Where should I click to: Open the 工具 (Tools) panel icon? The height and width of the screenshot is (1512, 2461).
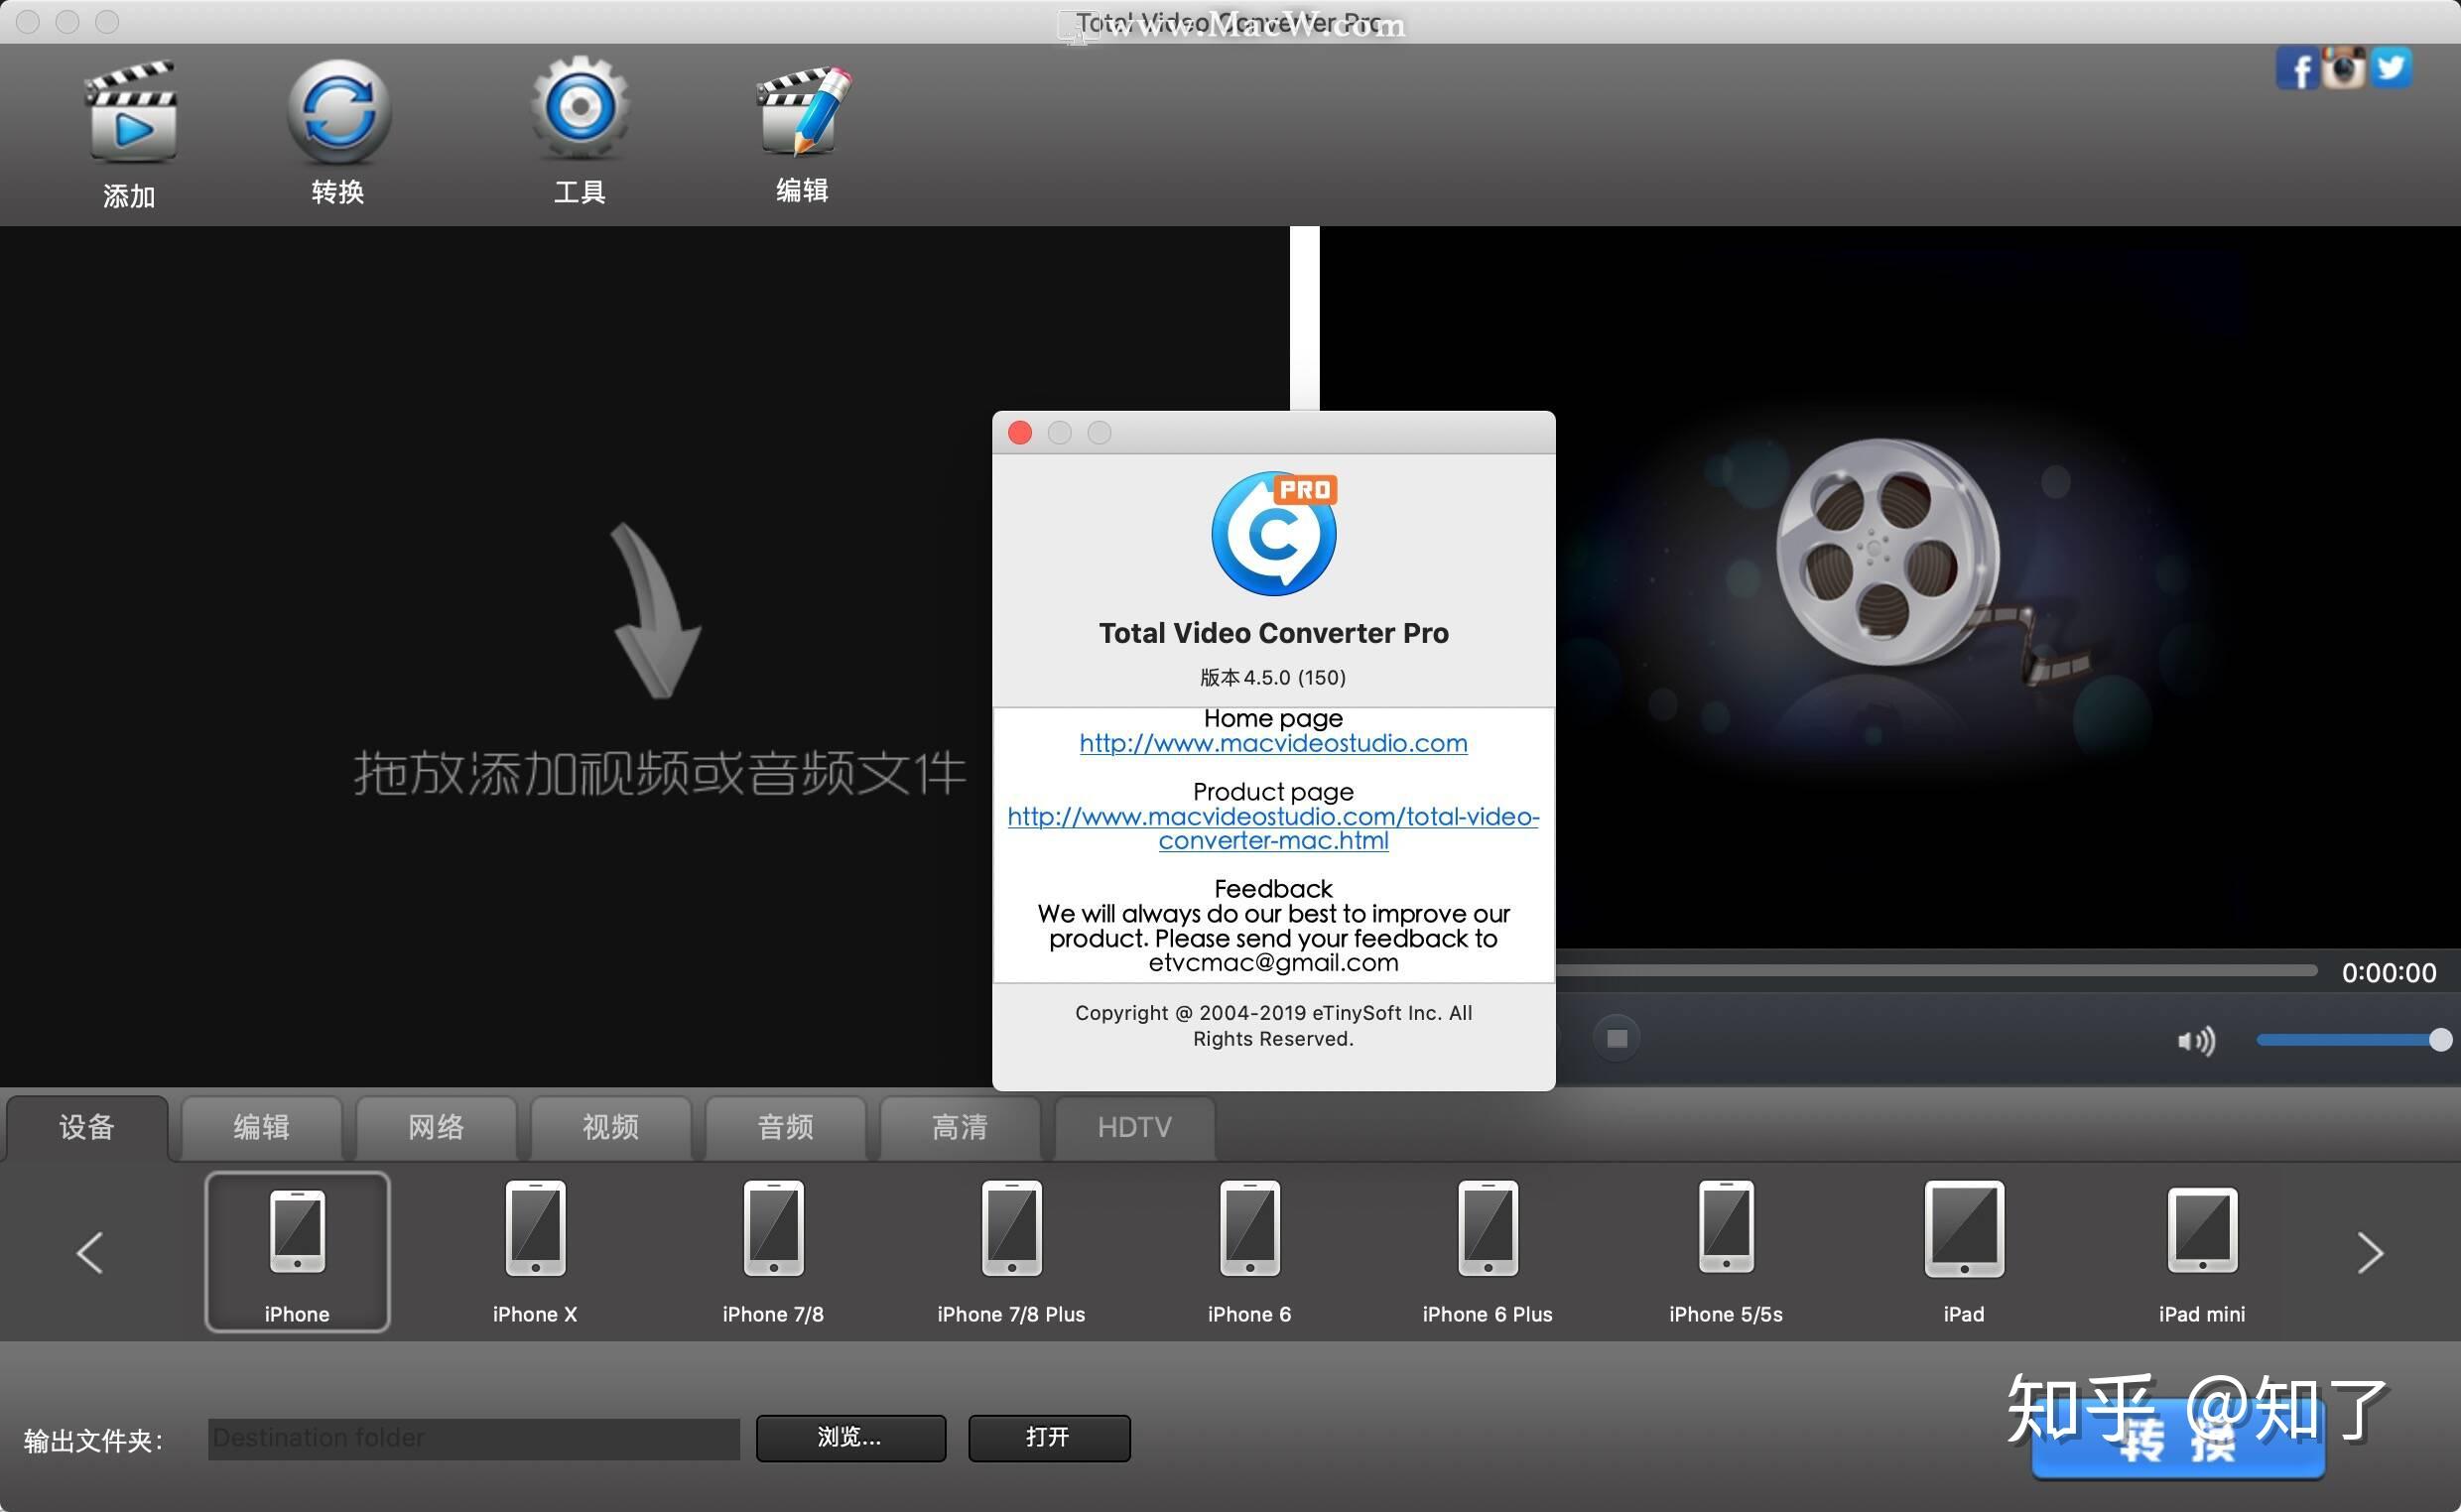[578, 110]
